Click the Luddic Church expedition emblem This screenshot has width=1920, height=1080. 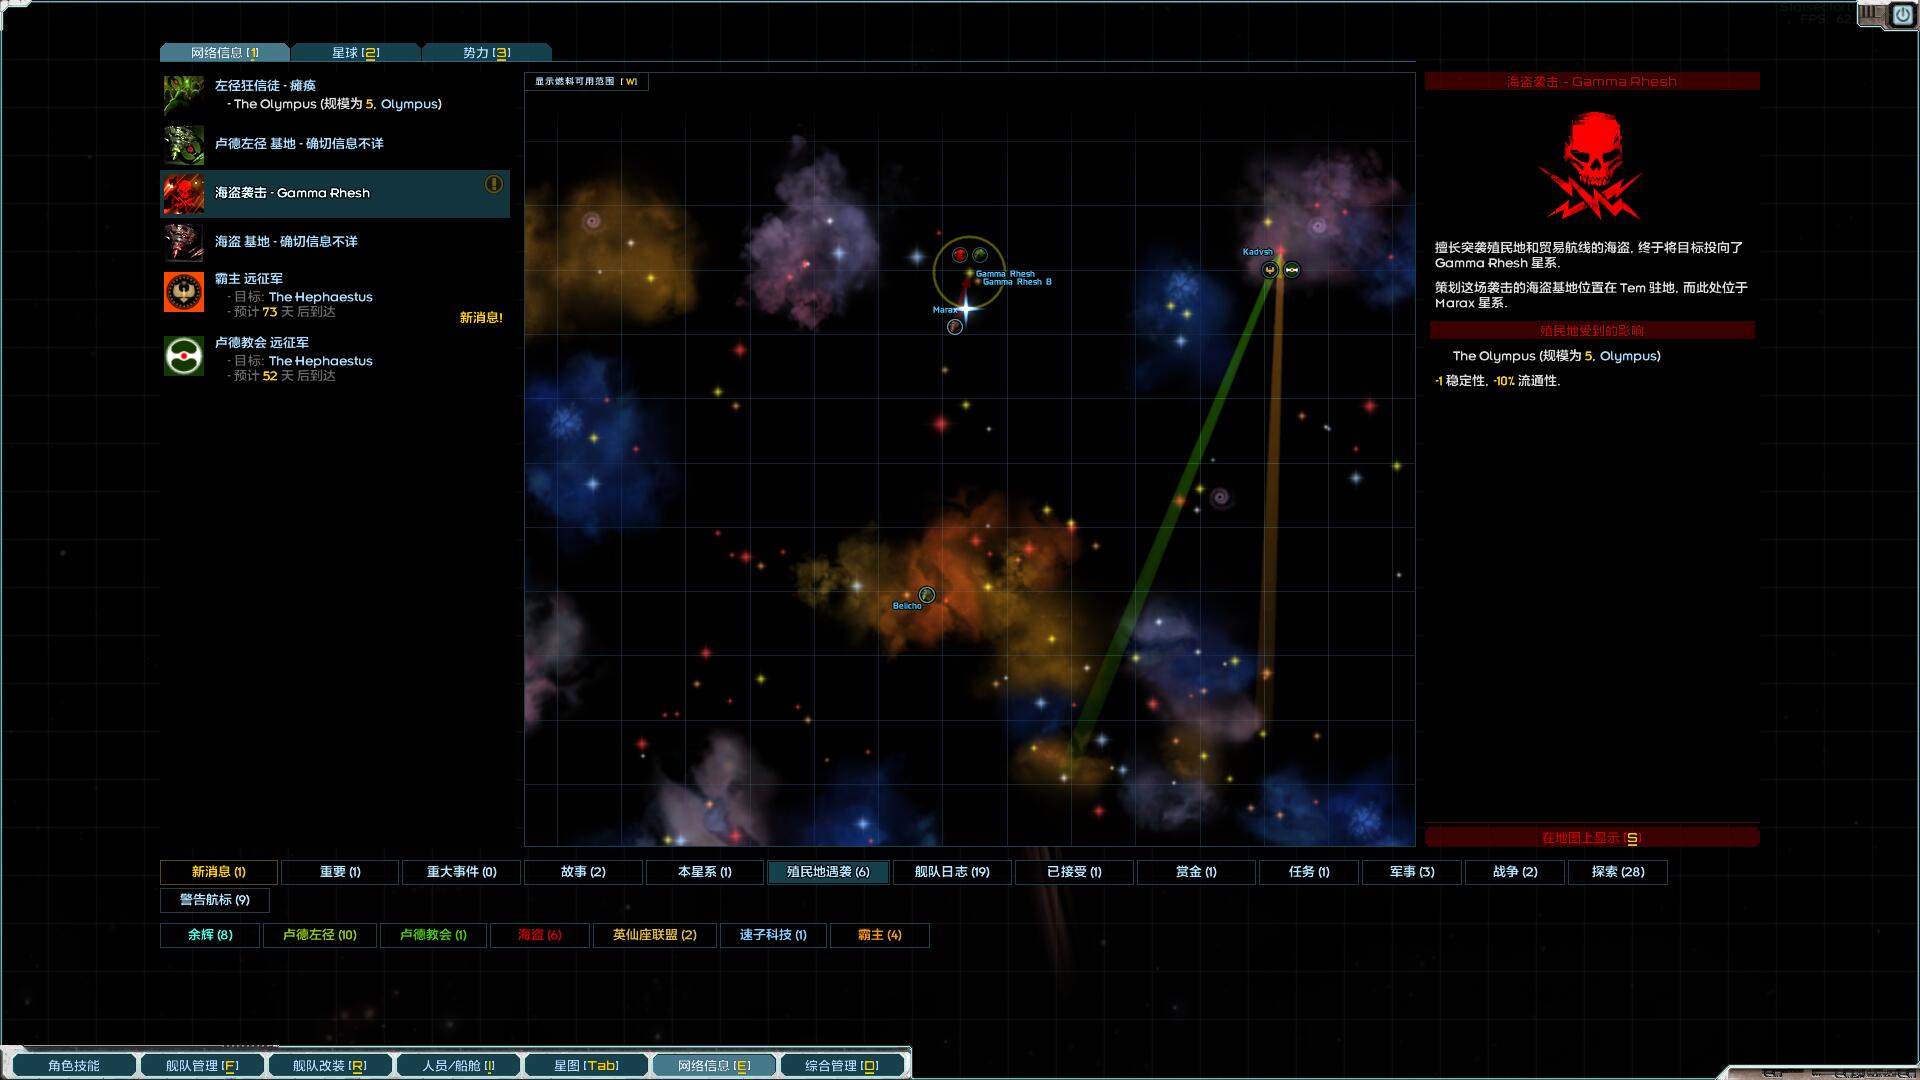[x=184, y=357]
